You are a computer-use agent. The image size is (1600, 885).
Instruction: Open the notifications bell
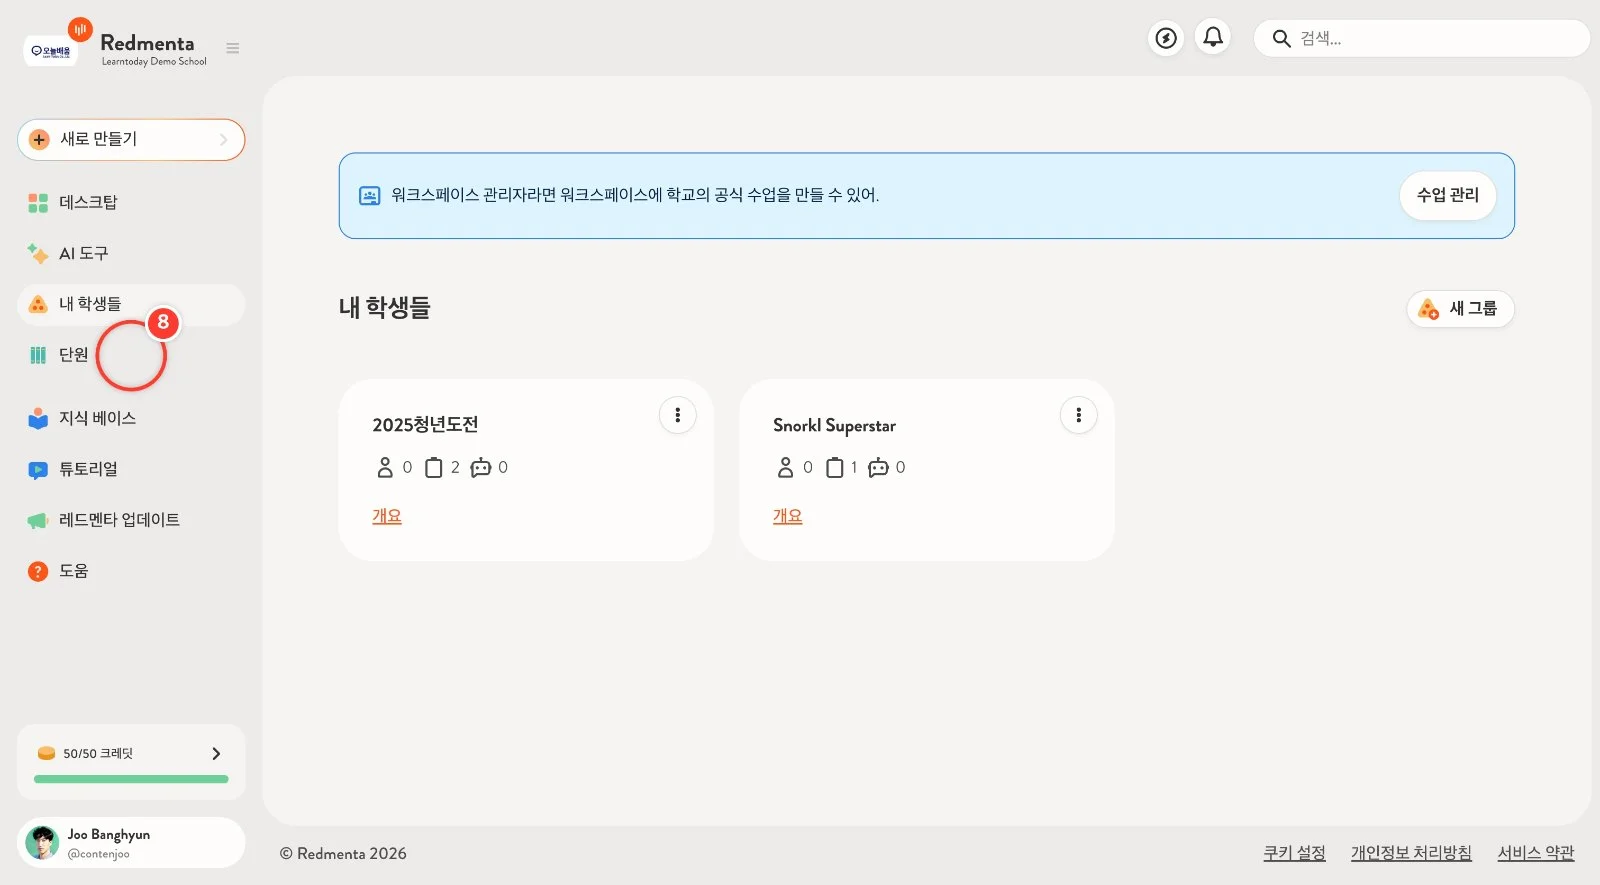tap(1213, 38)
